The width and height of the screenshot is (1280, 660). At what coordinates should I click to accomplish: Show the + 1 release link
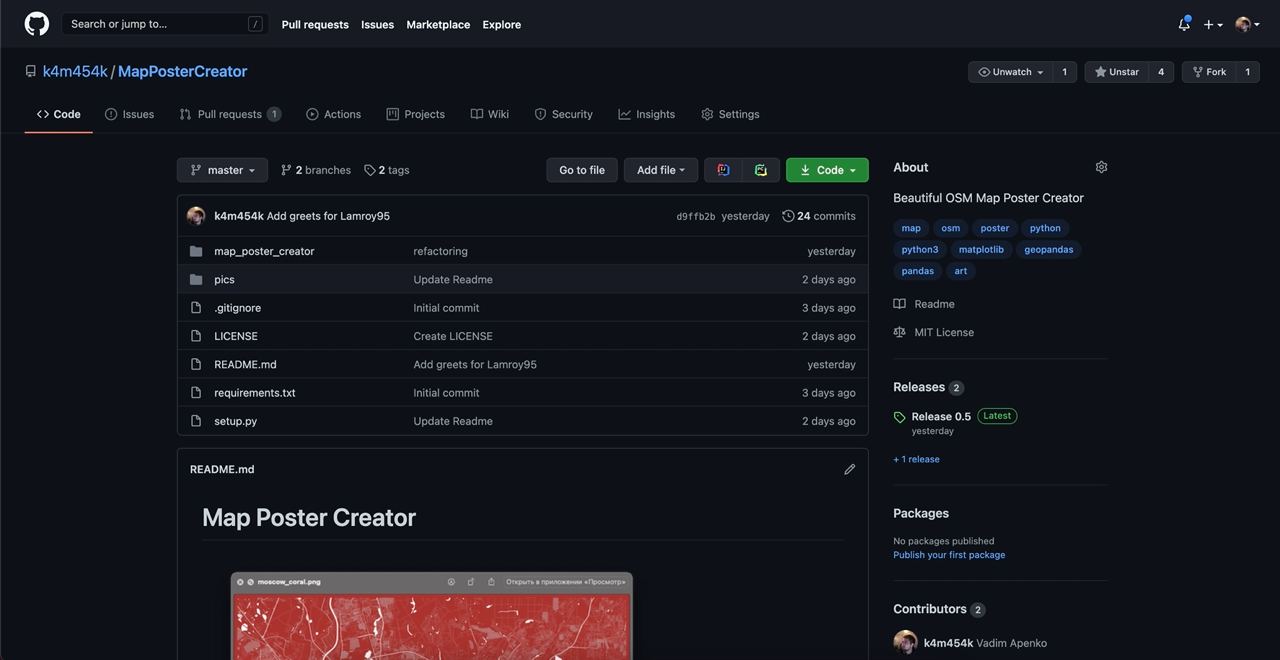tap(916, 459)
